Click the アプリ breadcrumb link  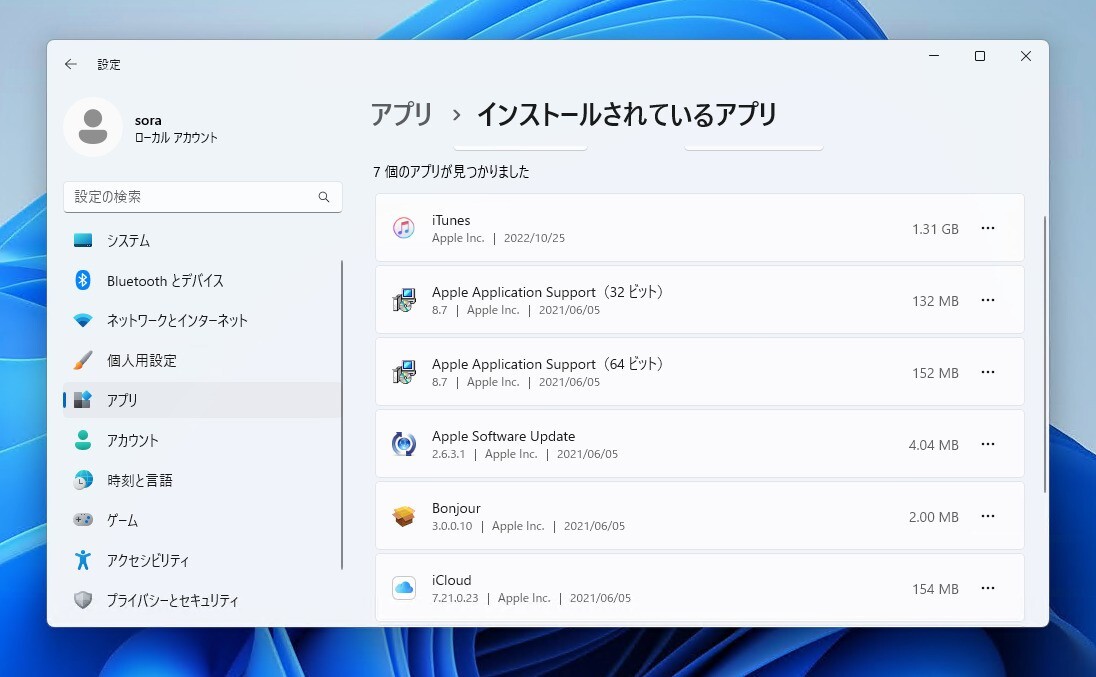(402, 114)
